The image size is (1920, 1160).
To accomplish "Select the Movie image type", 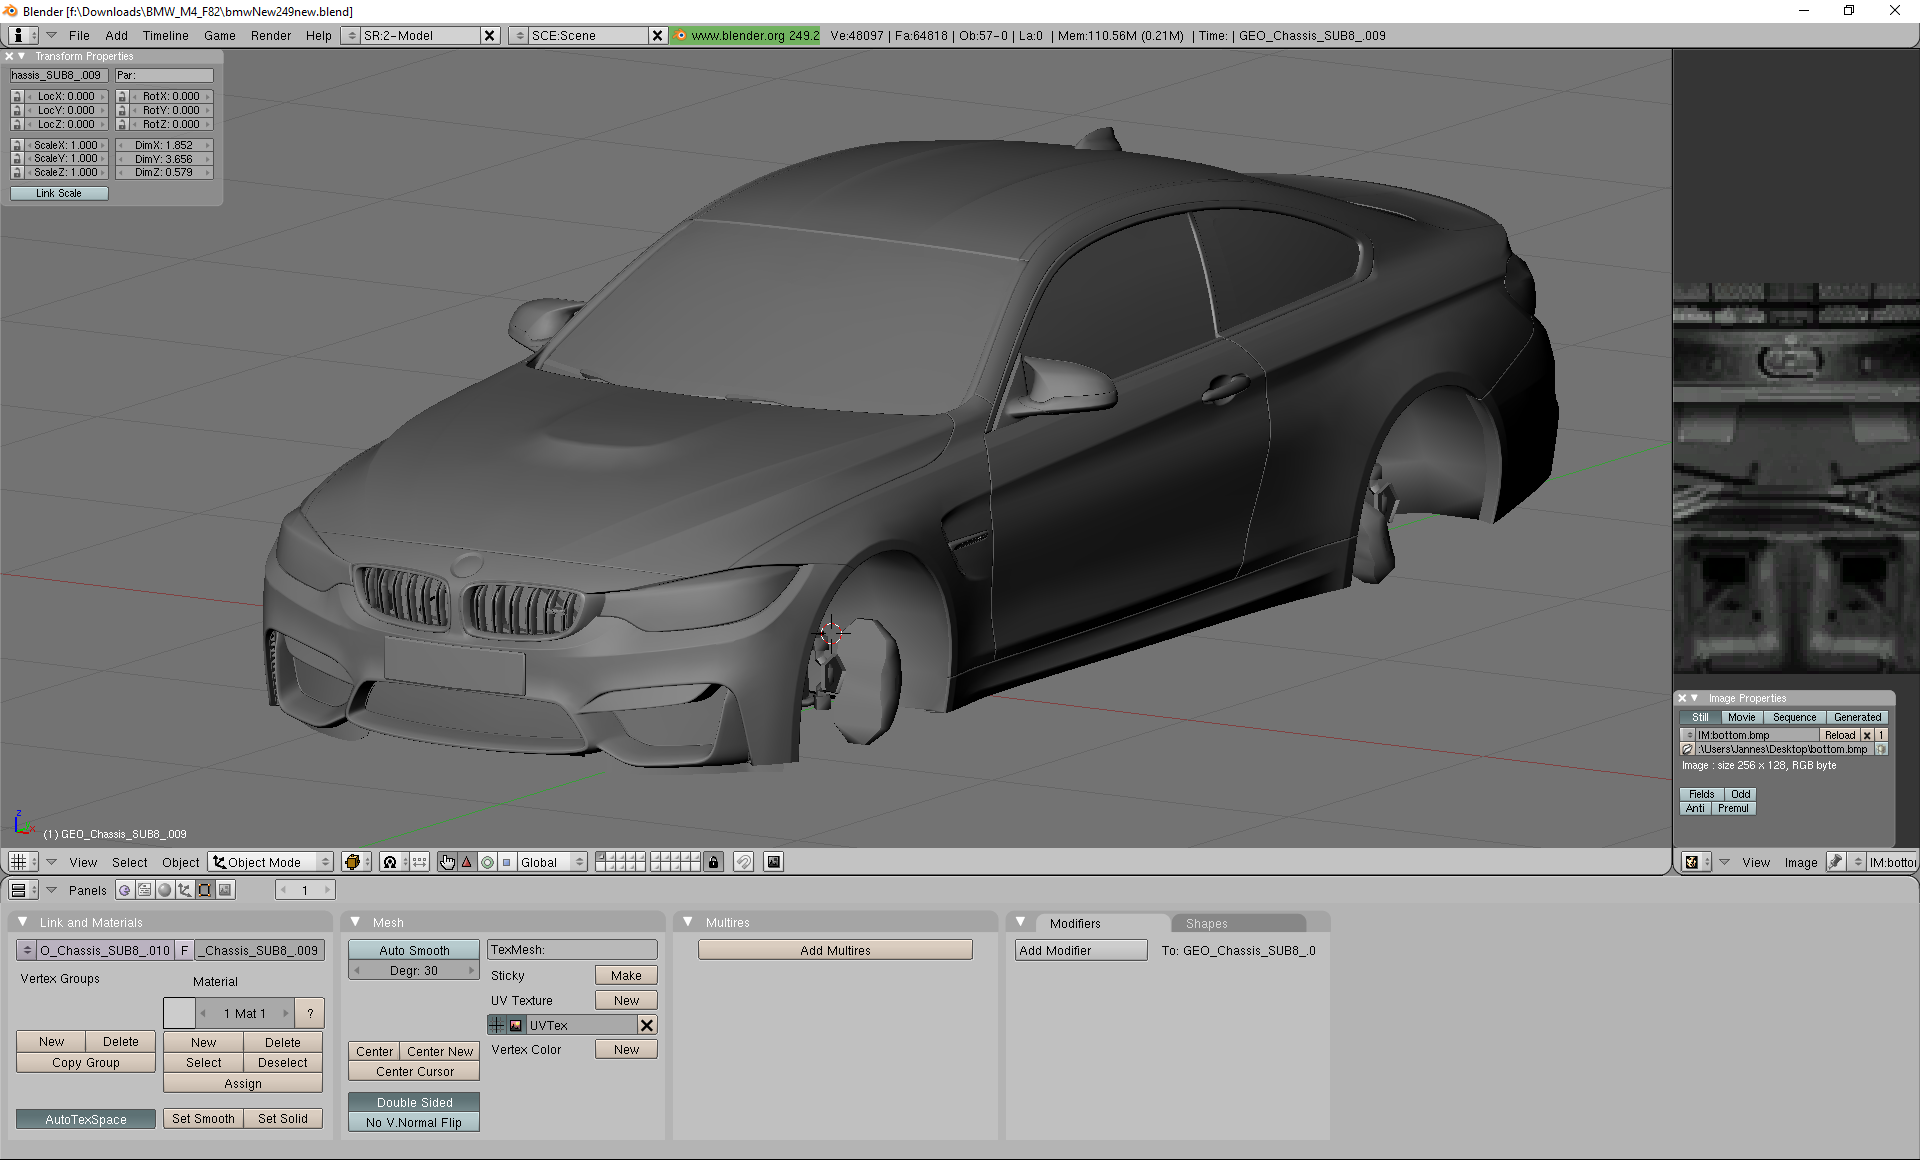I will coord(1741,717).
